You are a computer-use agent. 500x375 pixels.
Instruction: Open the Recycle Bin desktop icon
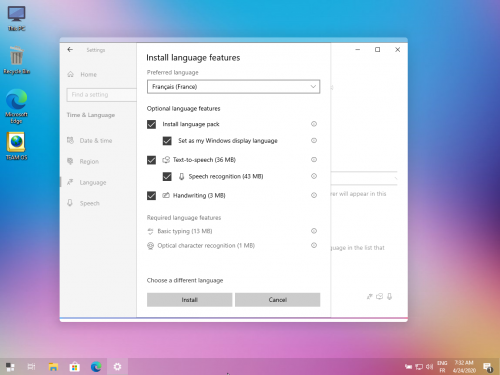pyautogui.click(x=16, y=60)
